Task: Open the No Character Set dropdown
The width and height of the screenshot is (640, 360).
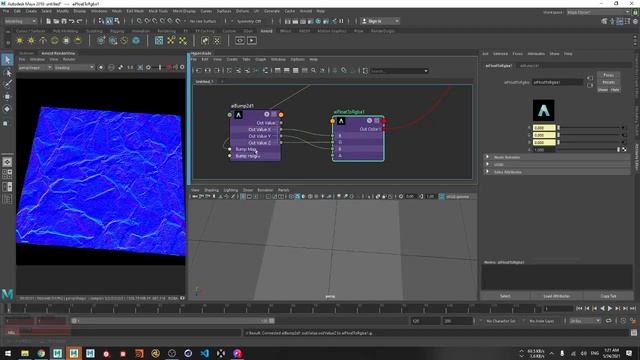Action: pyautogui.click(x=501, y=321)
